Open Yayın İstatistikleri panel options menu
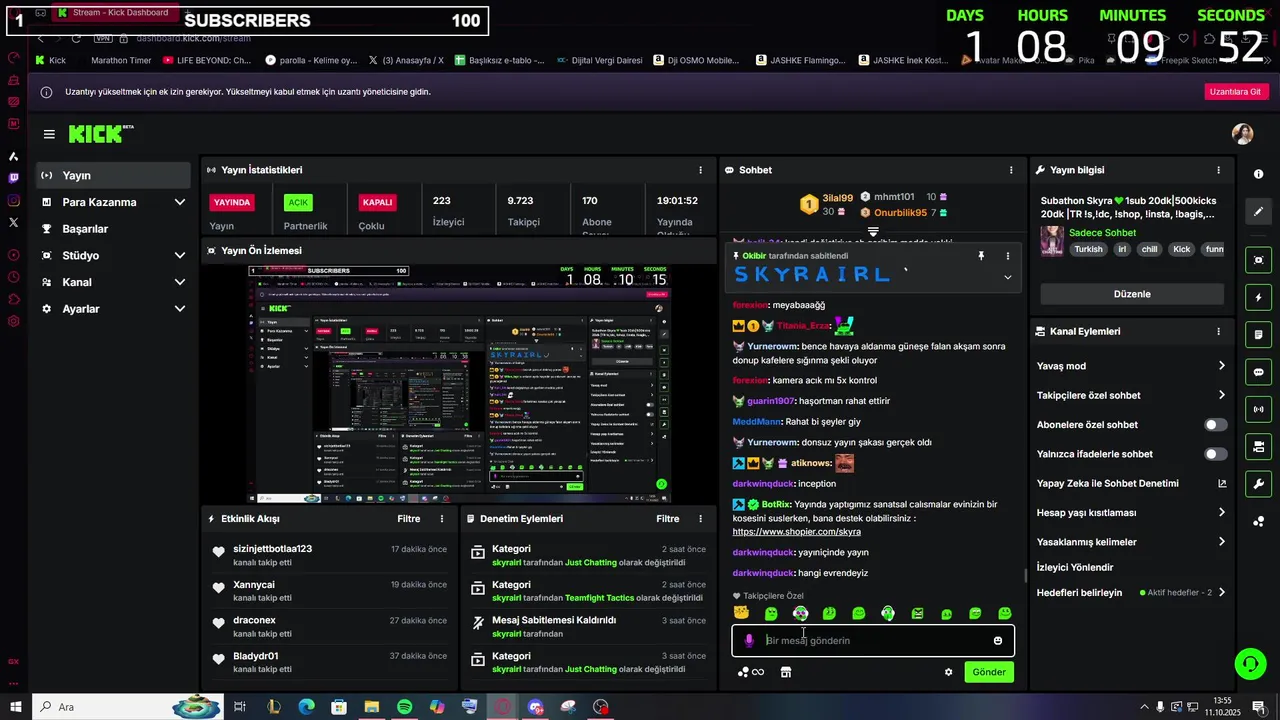 click(700, 170)
